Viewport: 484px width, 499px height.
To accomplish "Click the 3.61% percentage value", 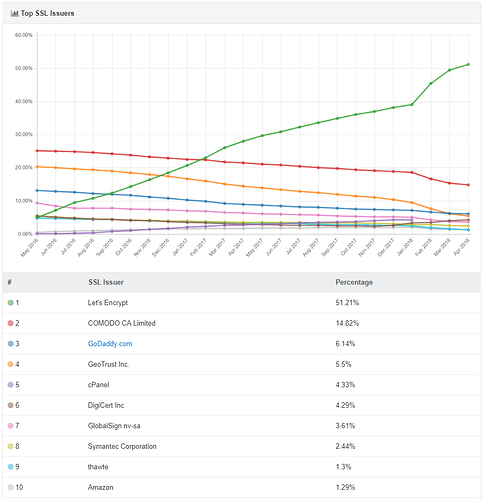I will tap(345, 426).
